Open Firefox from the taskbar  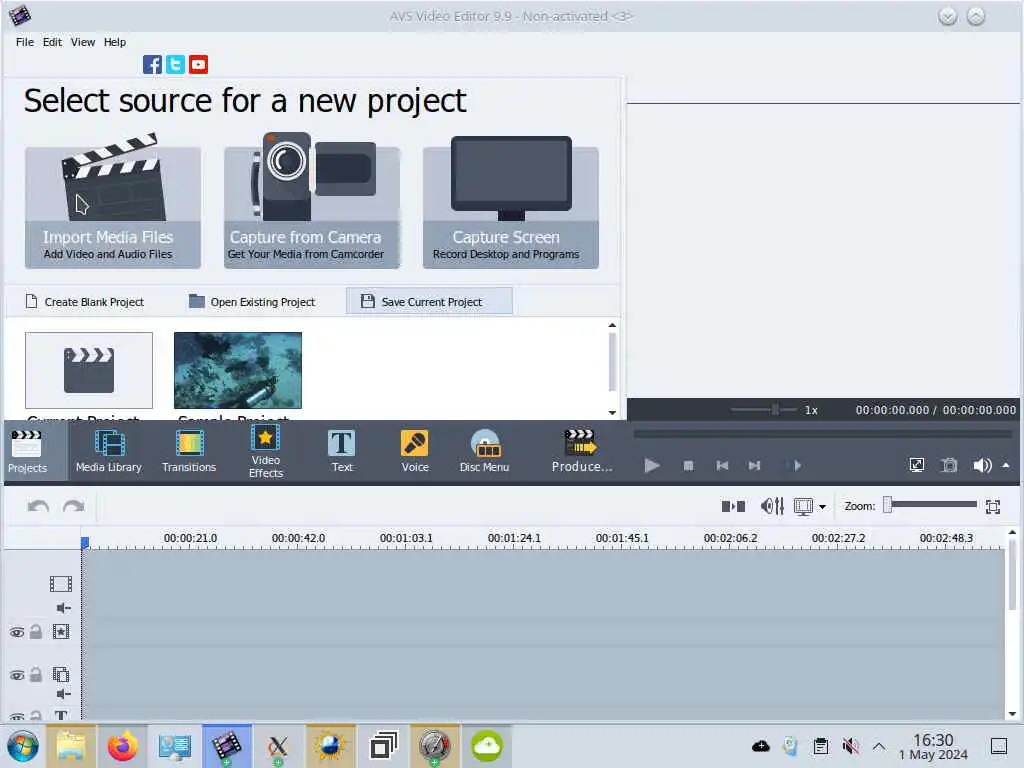pos(122,746)
